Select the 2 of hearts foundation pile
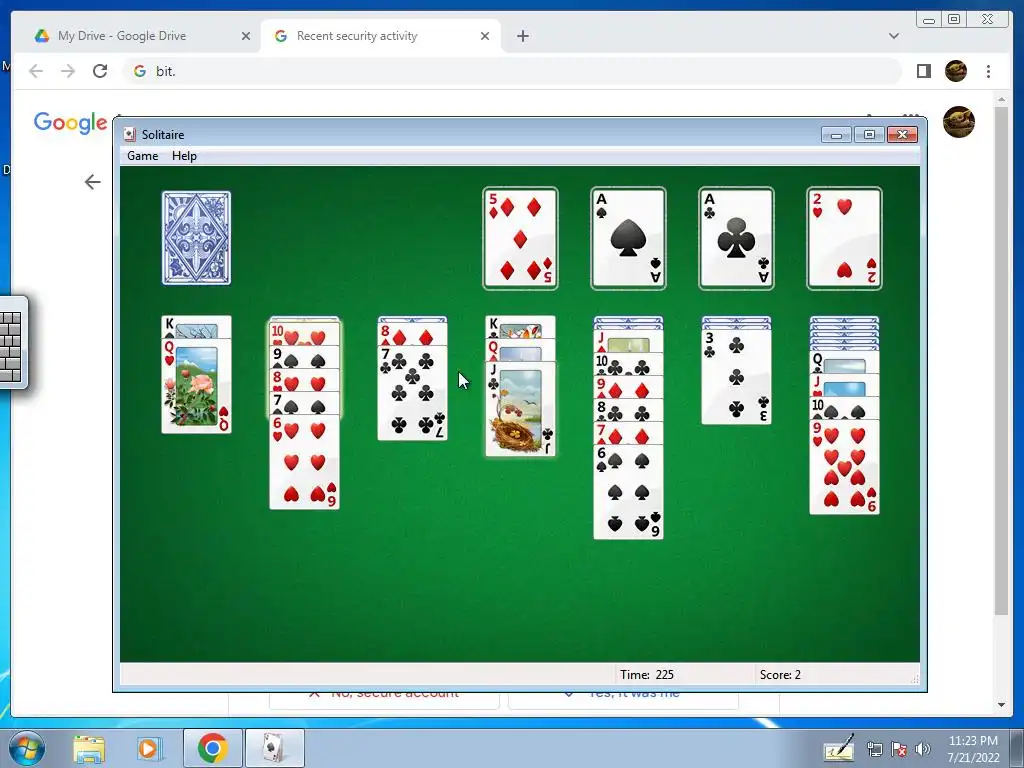This screenshot has height=768, width=1024. click(844, 238)
